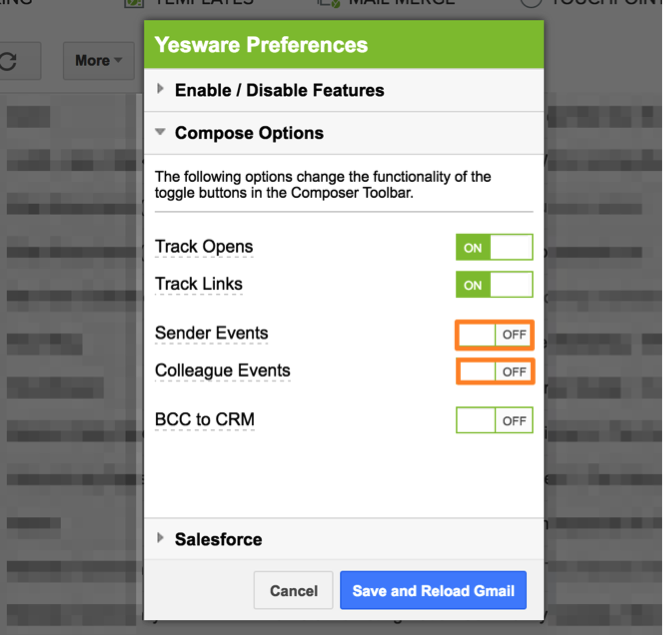Click the BCC to CRM label

pos(205,419)
